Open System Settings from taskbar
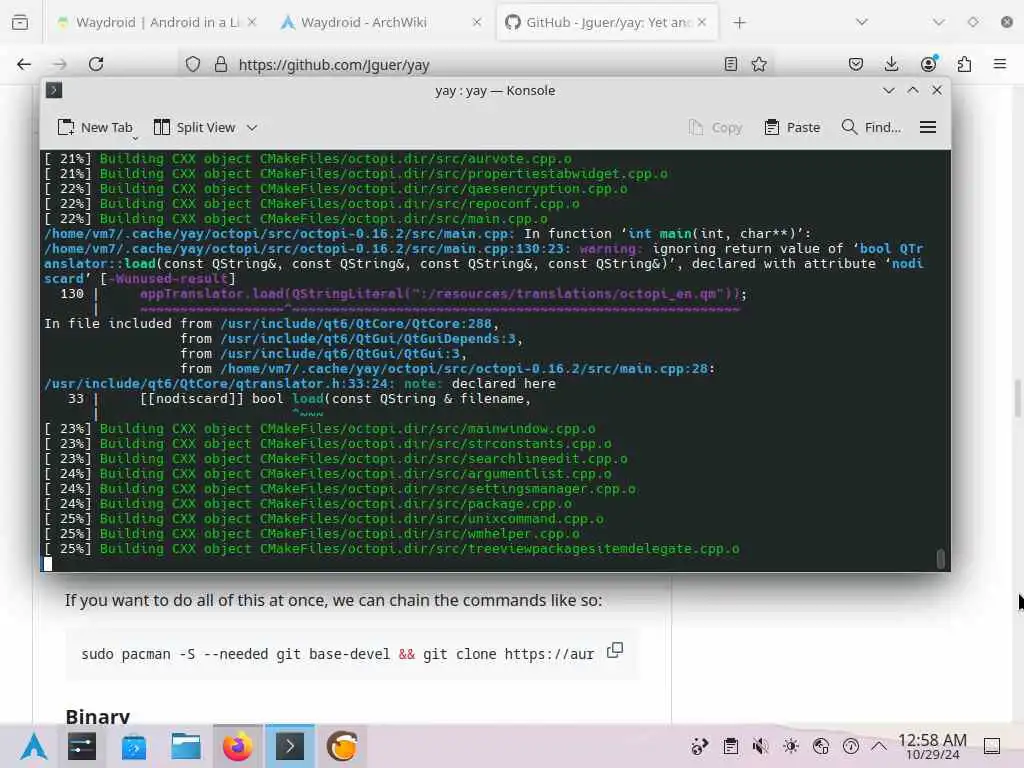The height and width of the screenshot is (768, 1024). [82, 746]
